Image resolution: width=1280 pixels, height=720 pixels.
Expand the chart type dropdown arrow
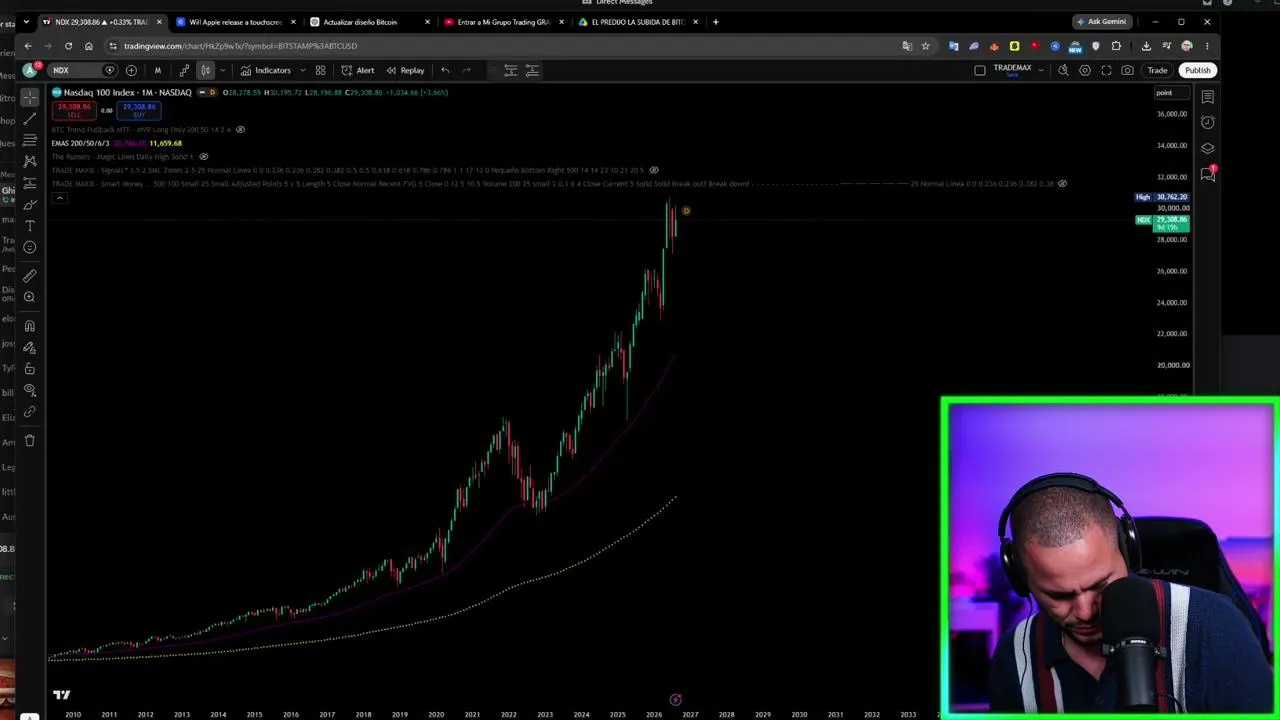coord(222,70)
